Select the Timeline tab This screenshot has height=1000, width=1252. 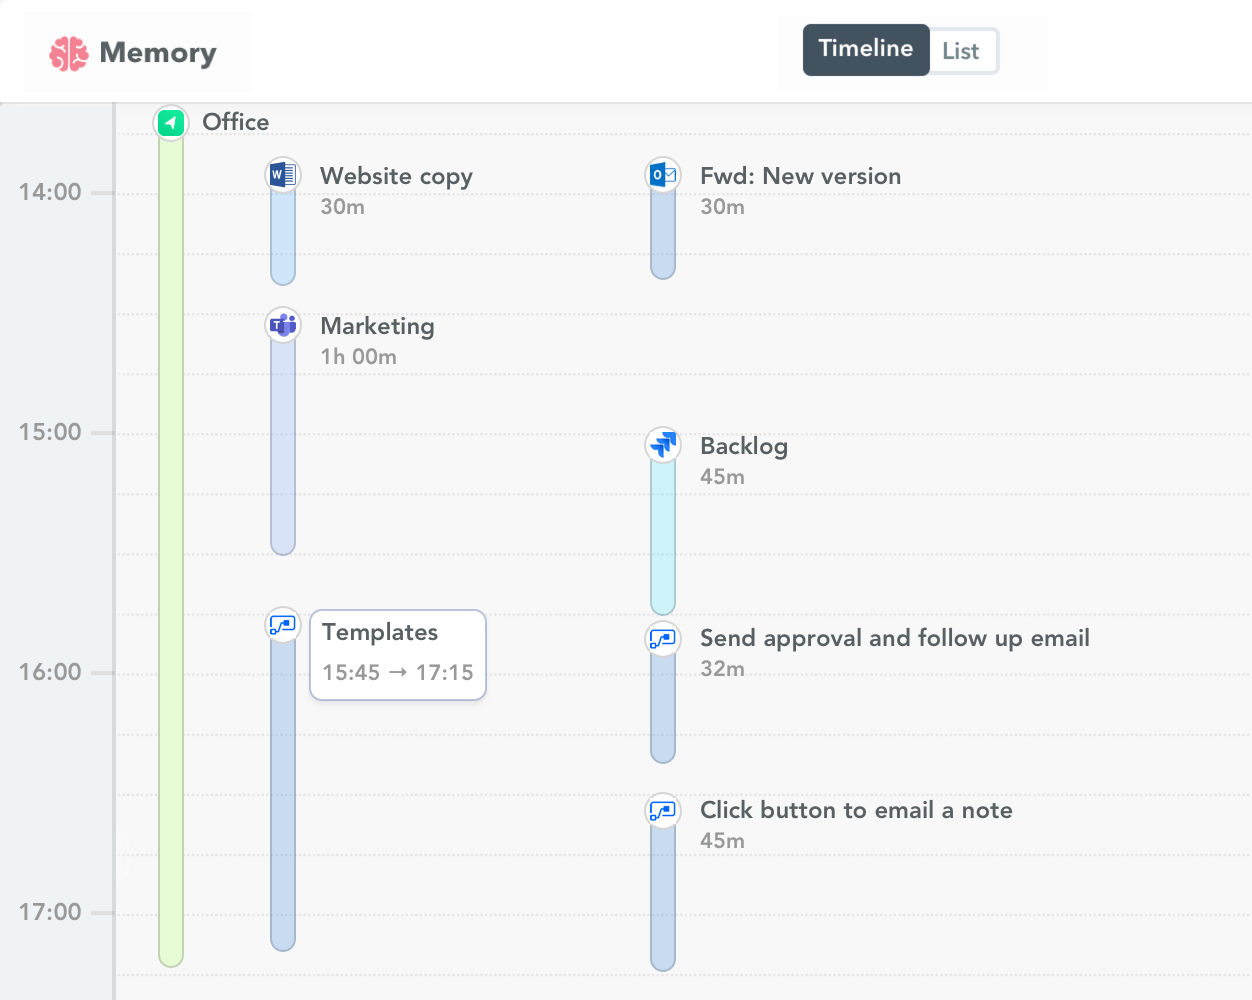(865, 48)
